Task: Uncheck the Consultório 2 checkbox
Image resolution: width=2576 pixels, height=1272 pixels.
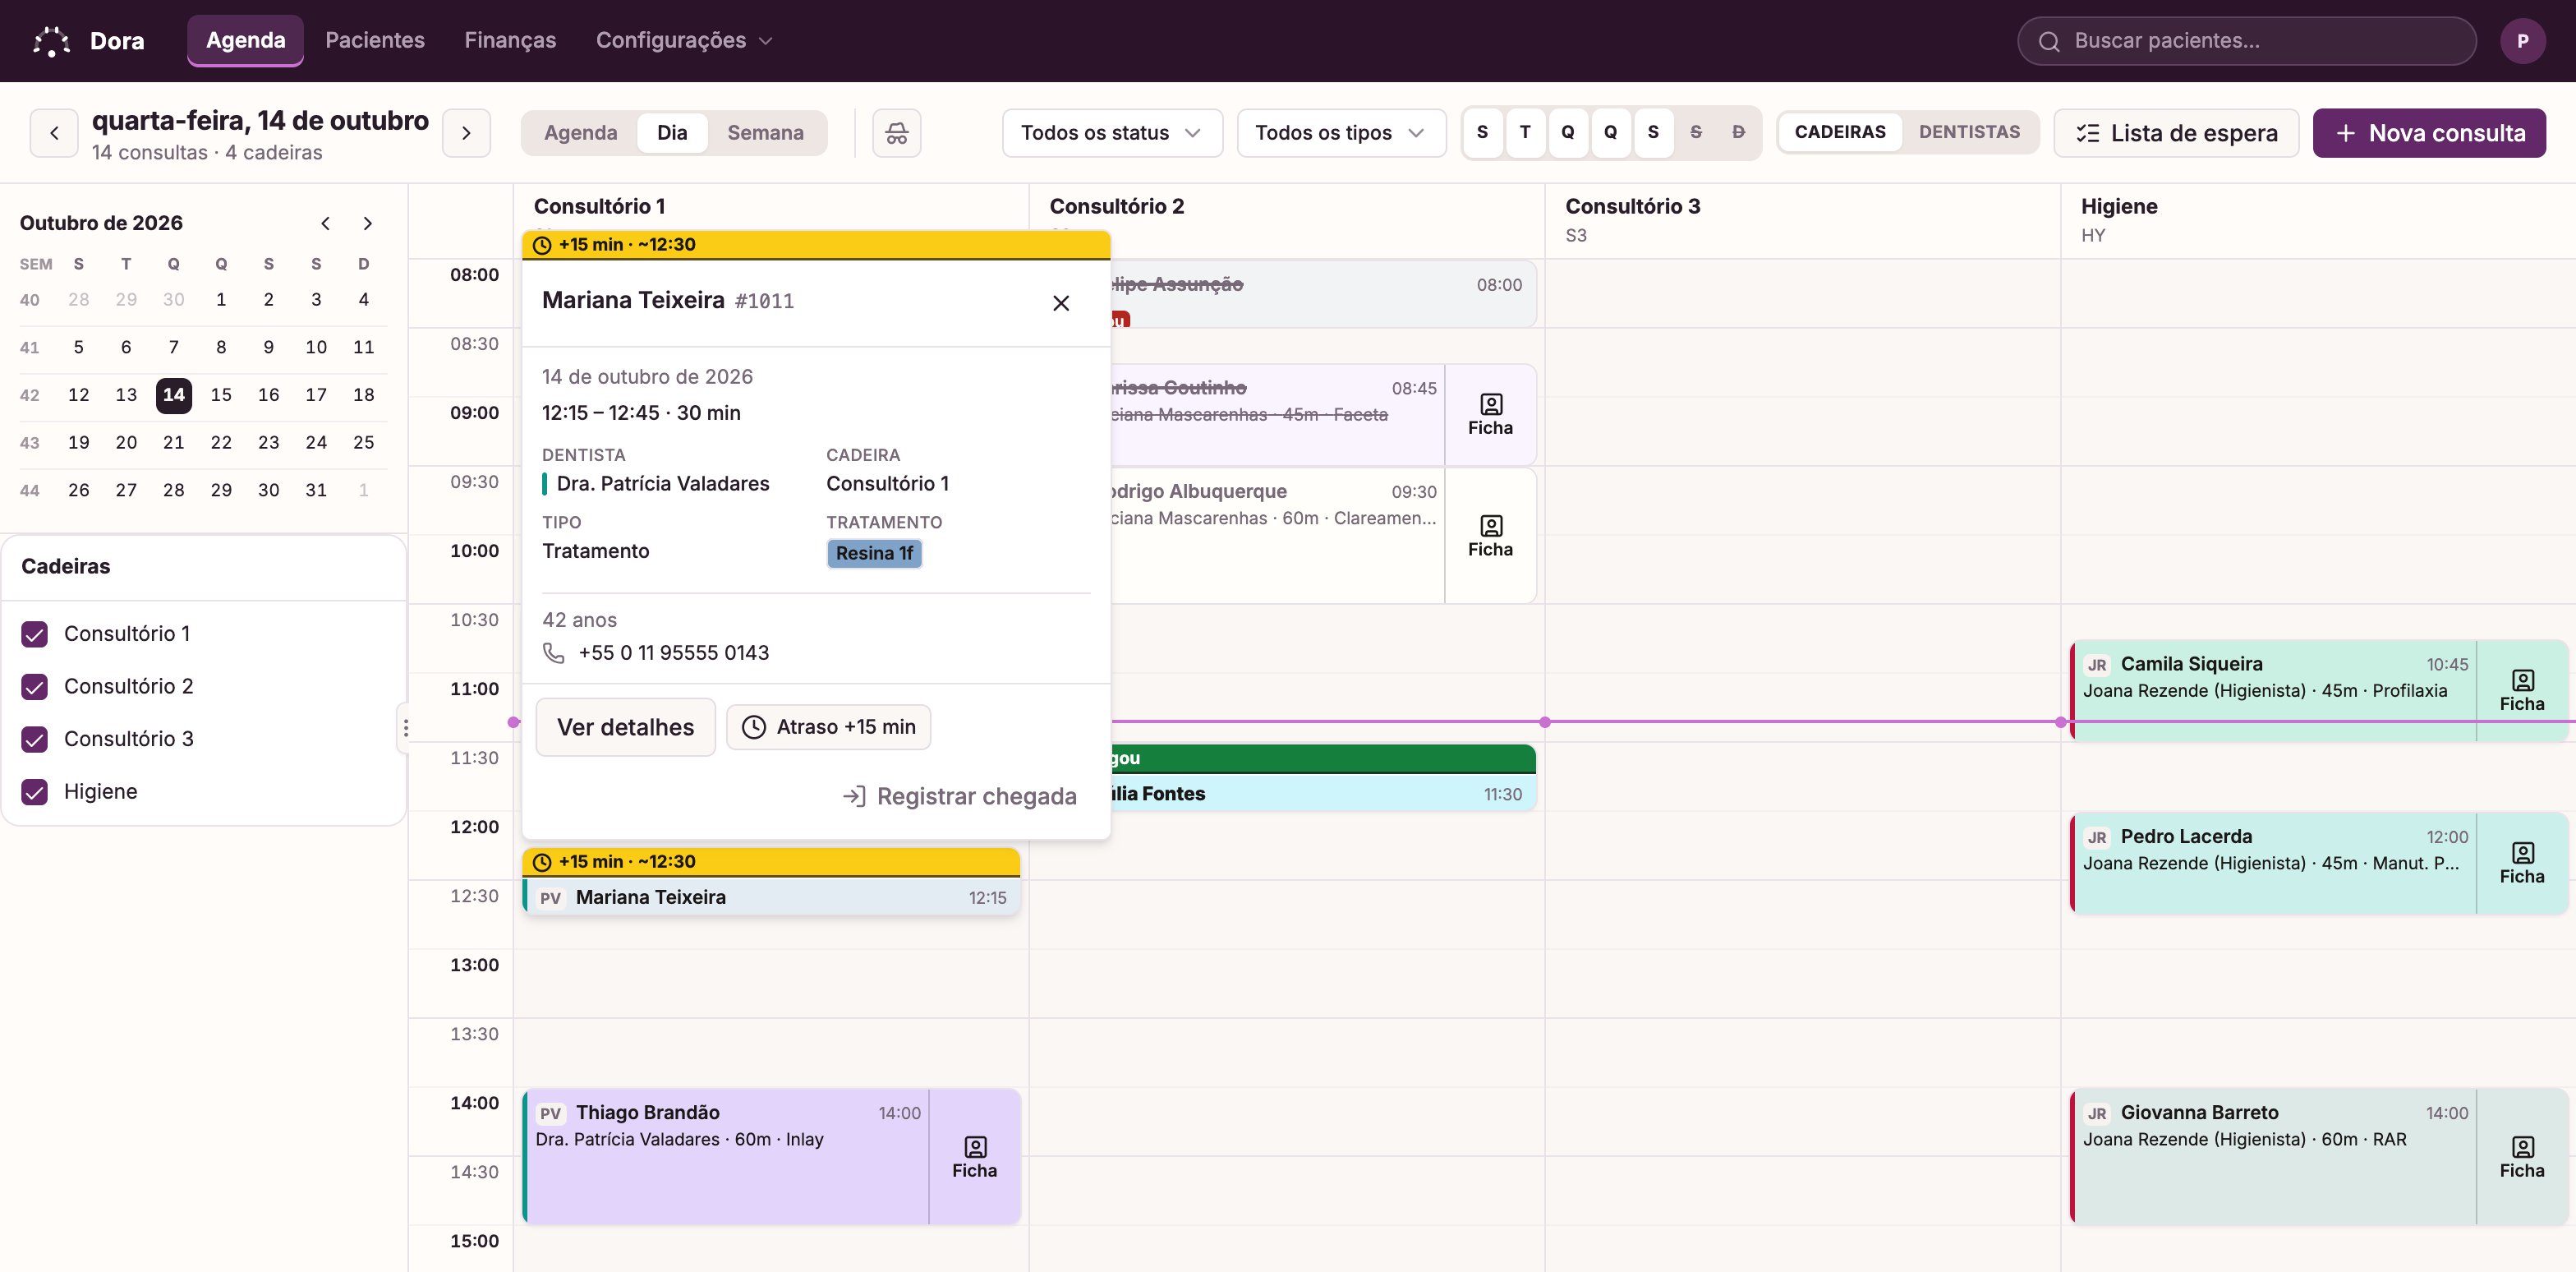Action: pos(34,687)
